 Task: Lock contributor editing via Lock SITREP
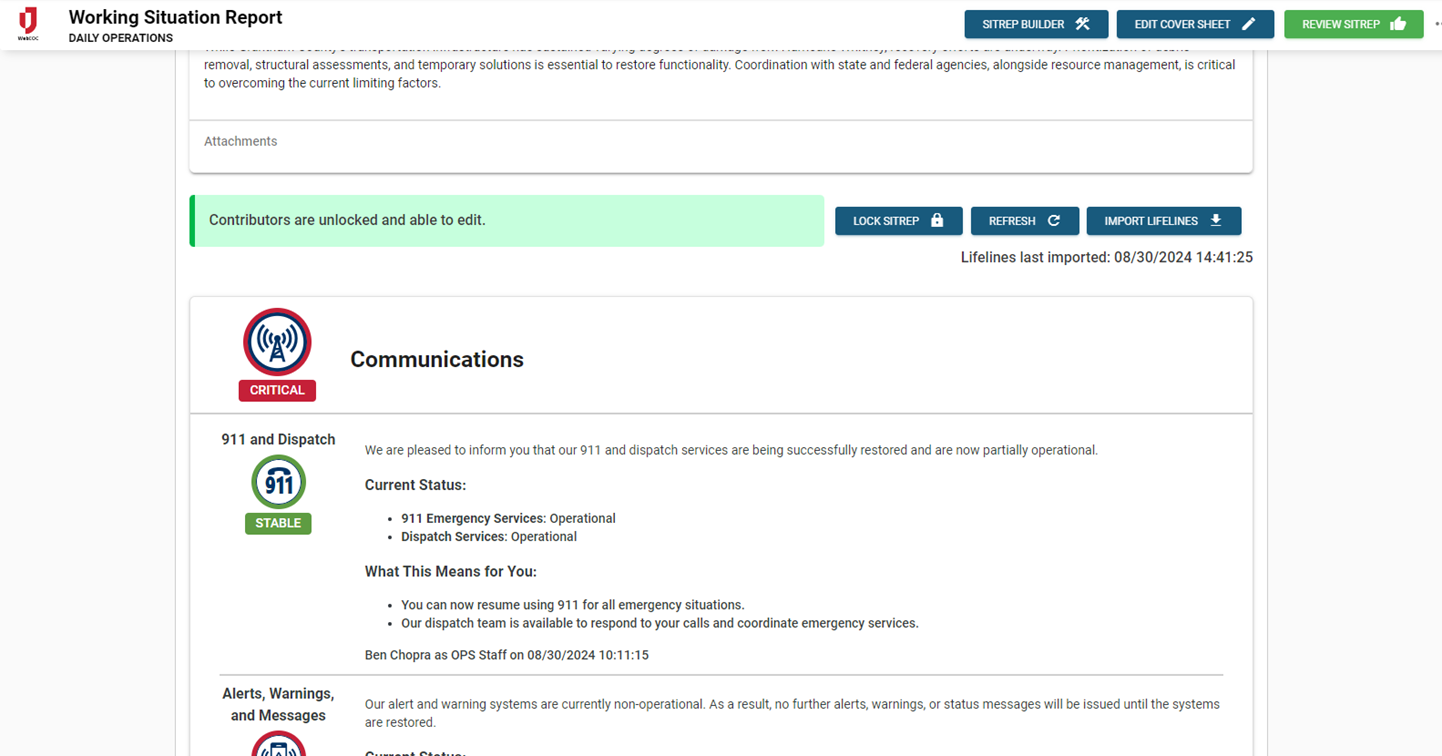(898, 220)
